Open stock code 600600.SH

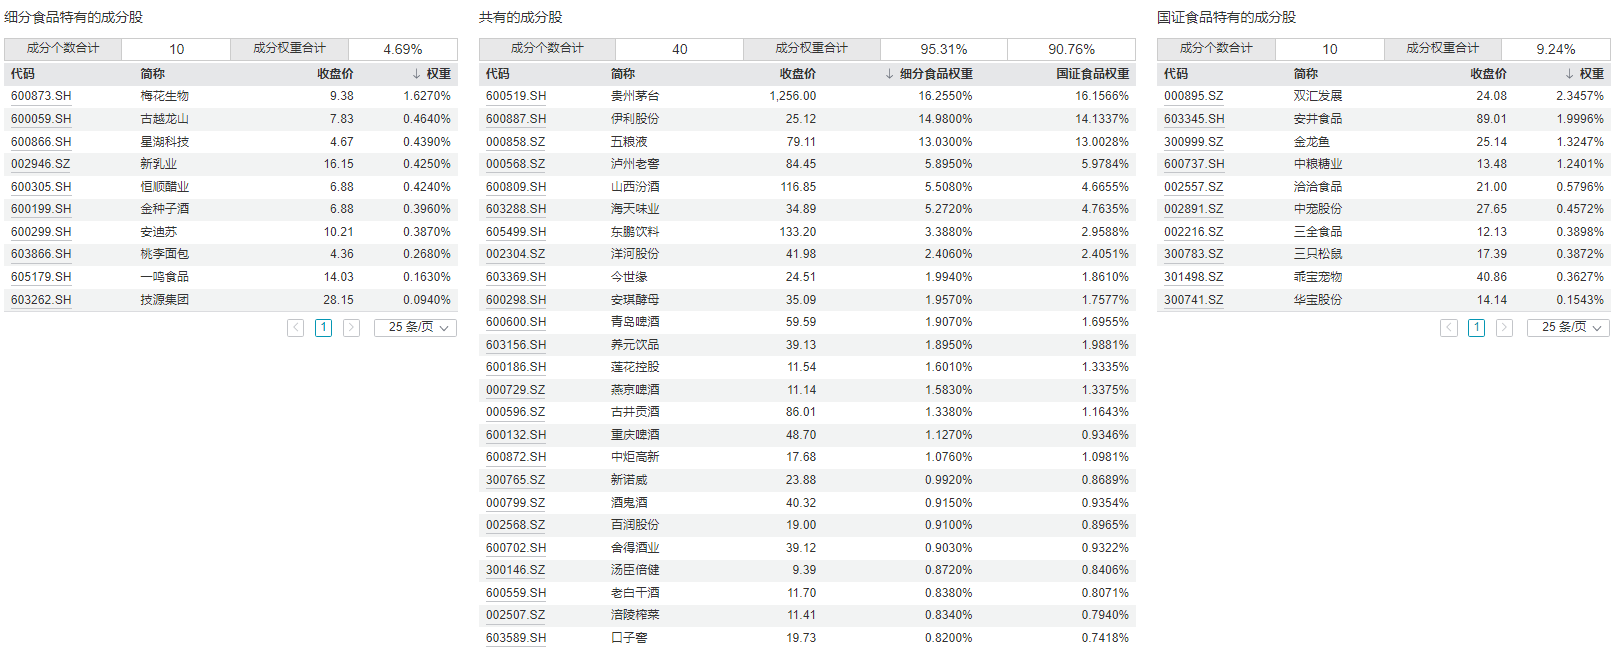(516, 322)
